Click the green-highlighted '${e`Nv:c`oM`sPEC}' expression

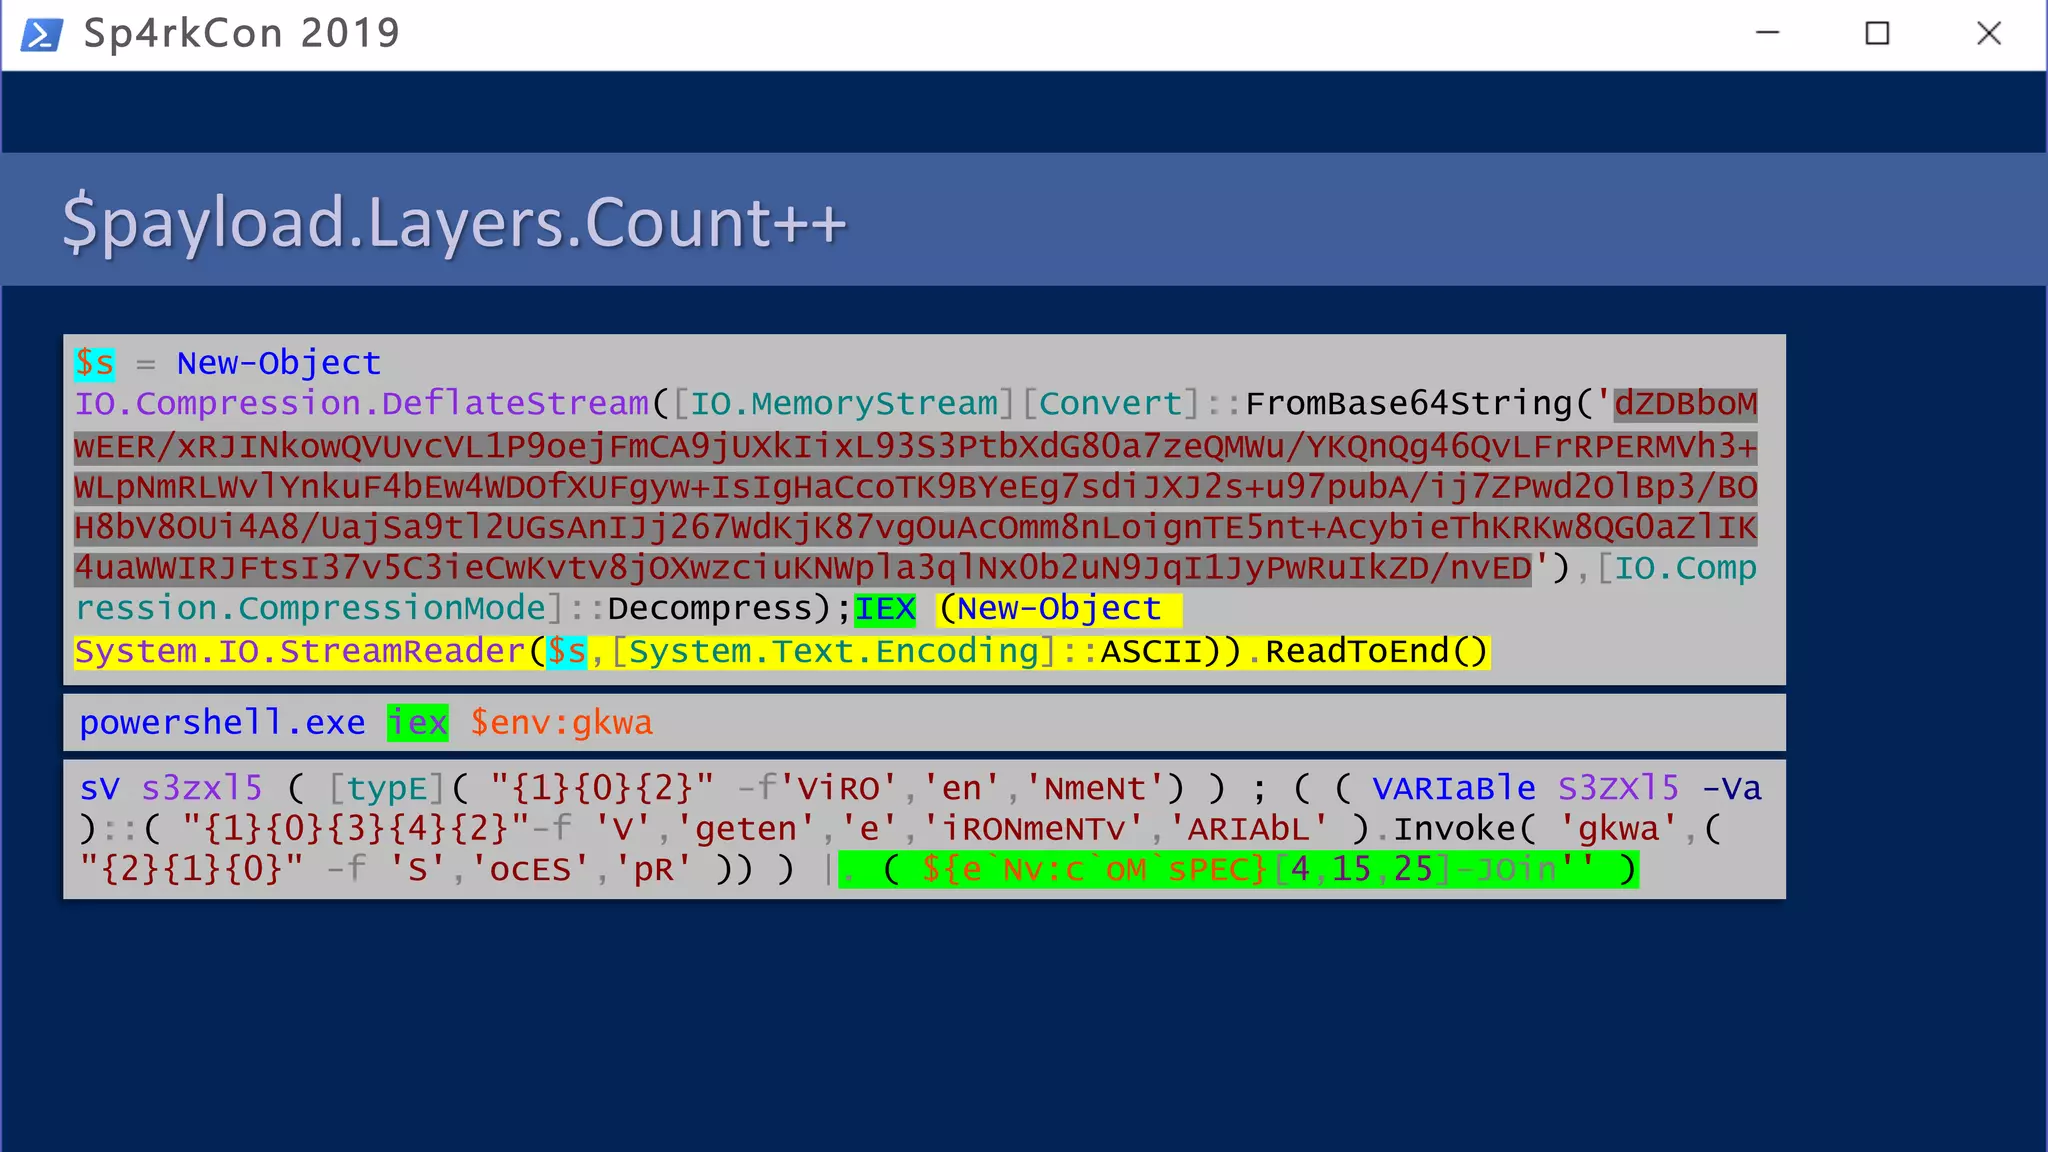click(1096, 869)
